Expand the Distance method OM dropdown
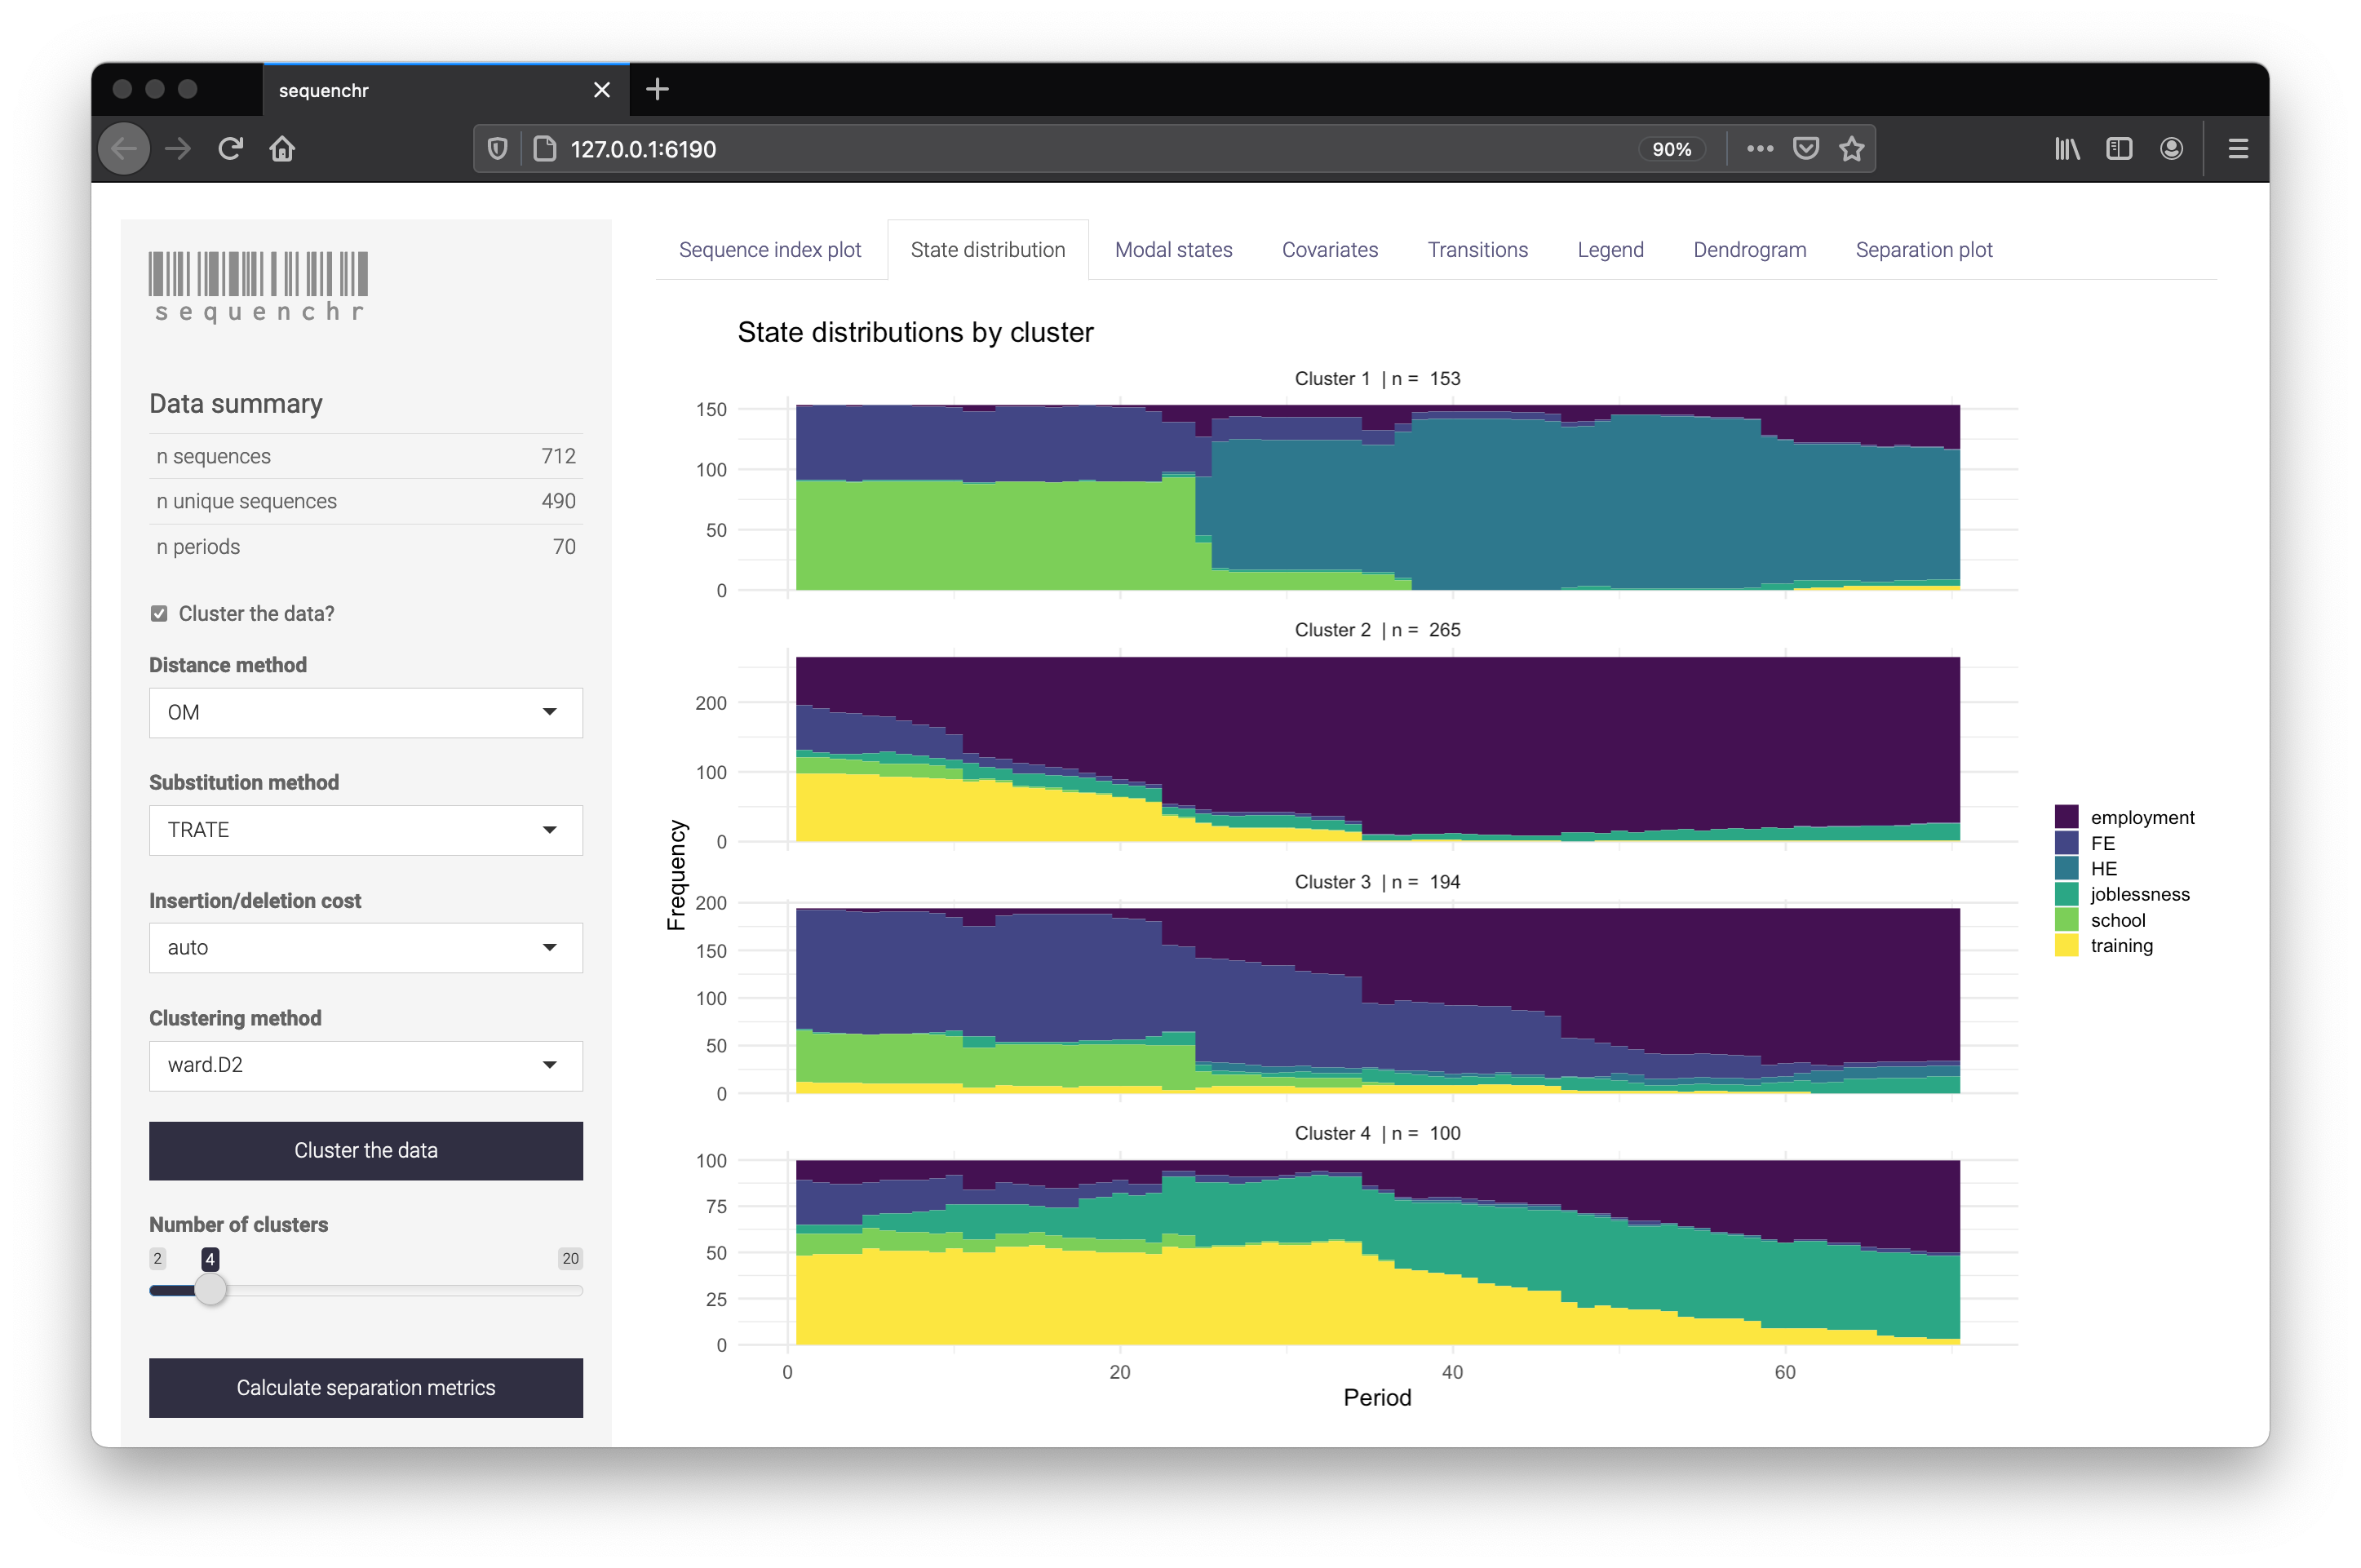The image size is (2361, 1568). point(366,712)
